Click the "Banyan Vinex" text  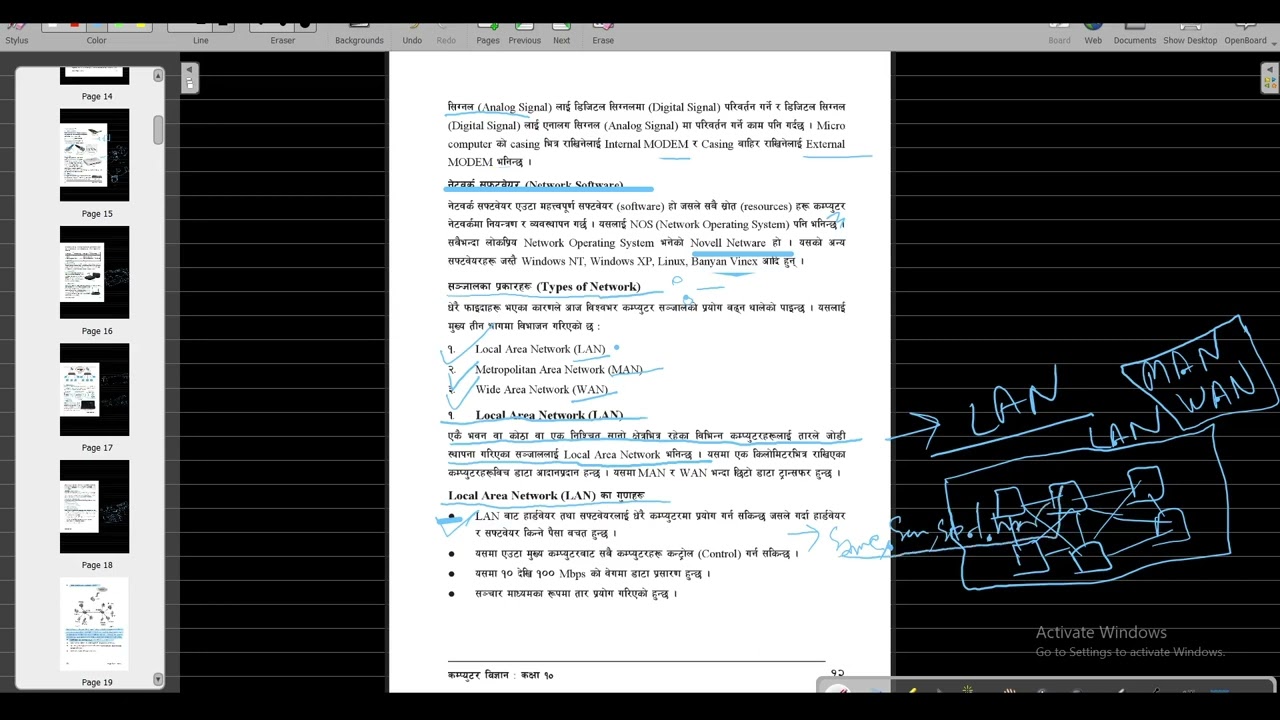(x=724, y=261)
